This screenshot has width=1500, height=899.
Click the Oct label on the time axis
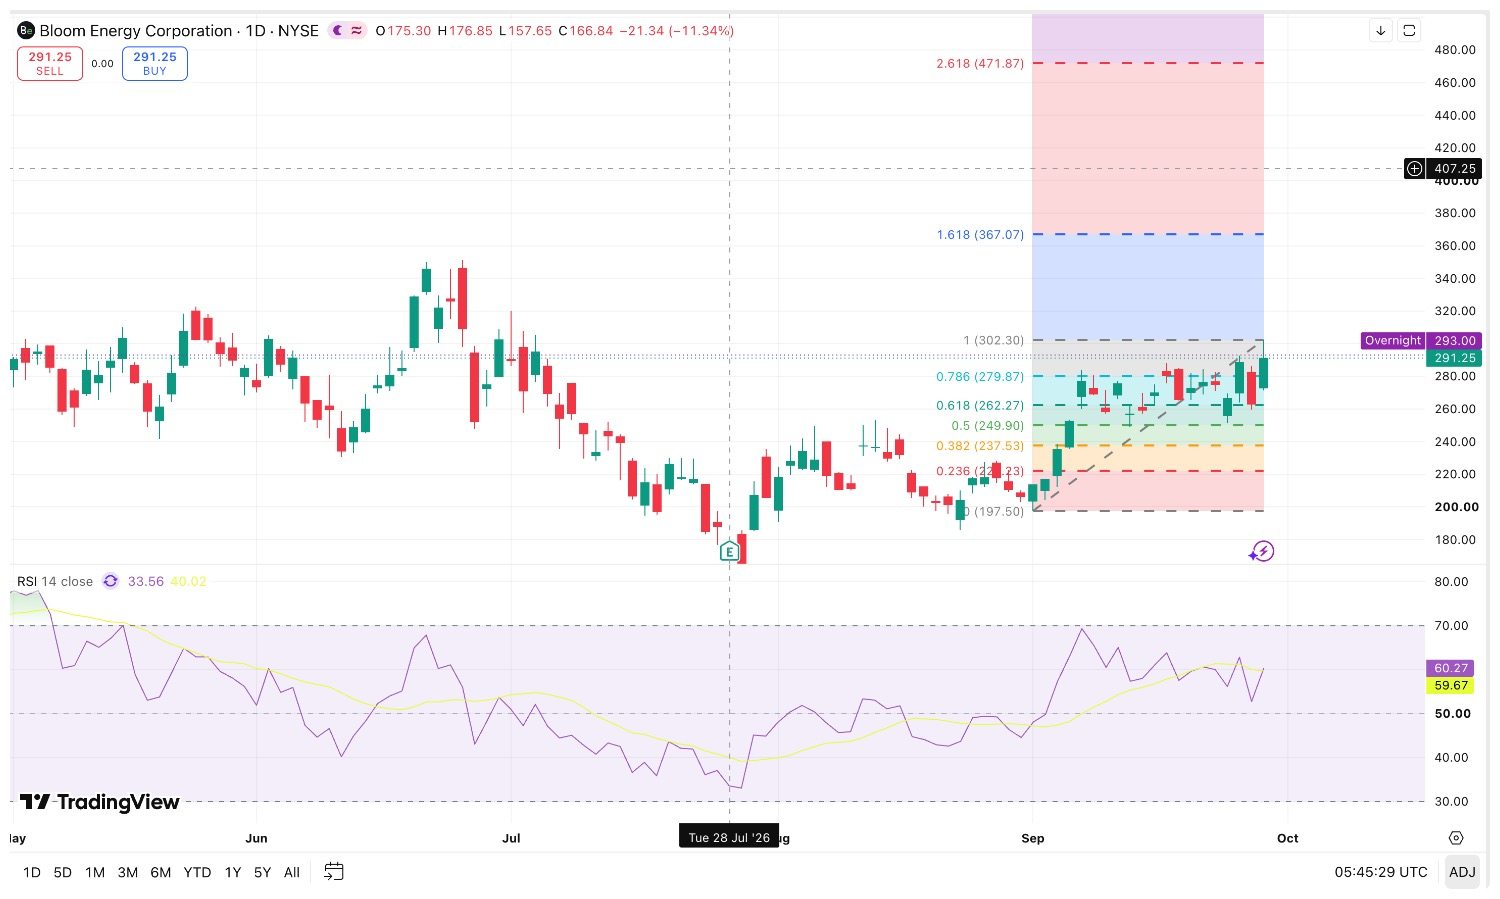pyautogui.click(x=1288, y=838)
